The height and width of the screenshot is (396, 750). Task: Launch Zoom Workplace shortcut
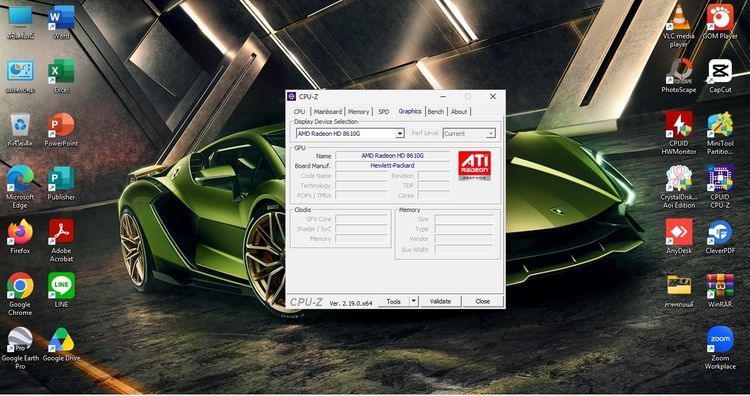[720, 349]
